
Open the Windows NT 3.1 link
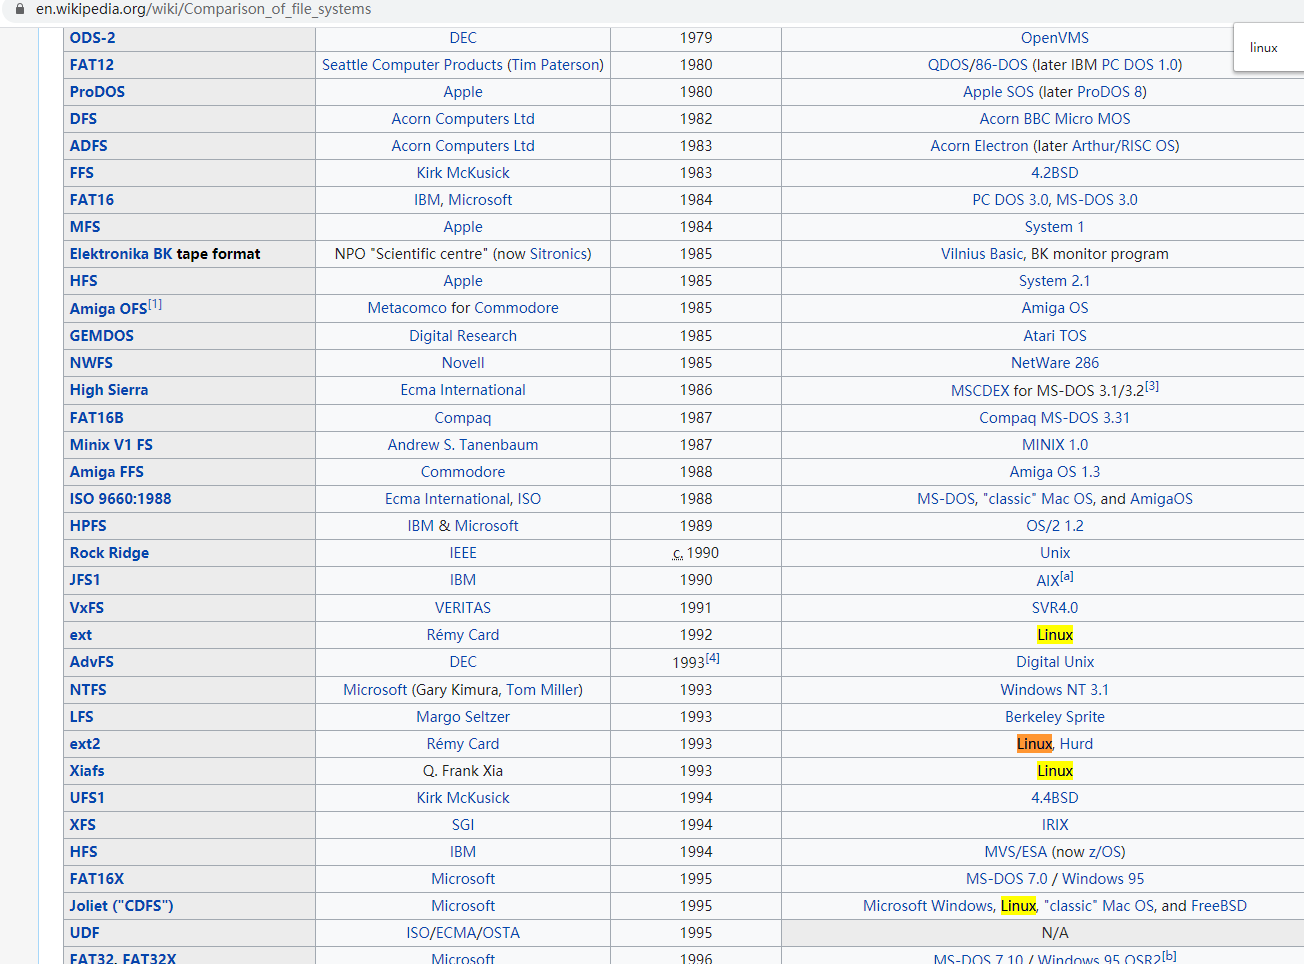coord(1054,690)
